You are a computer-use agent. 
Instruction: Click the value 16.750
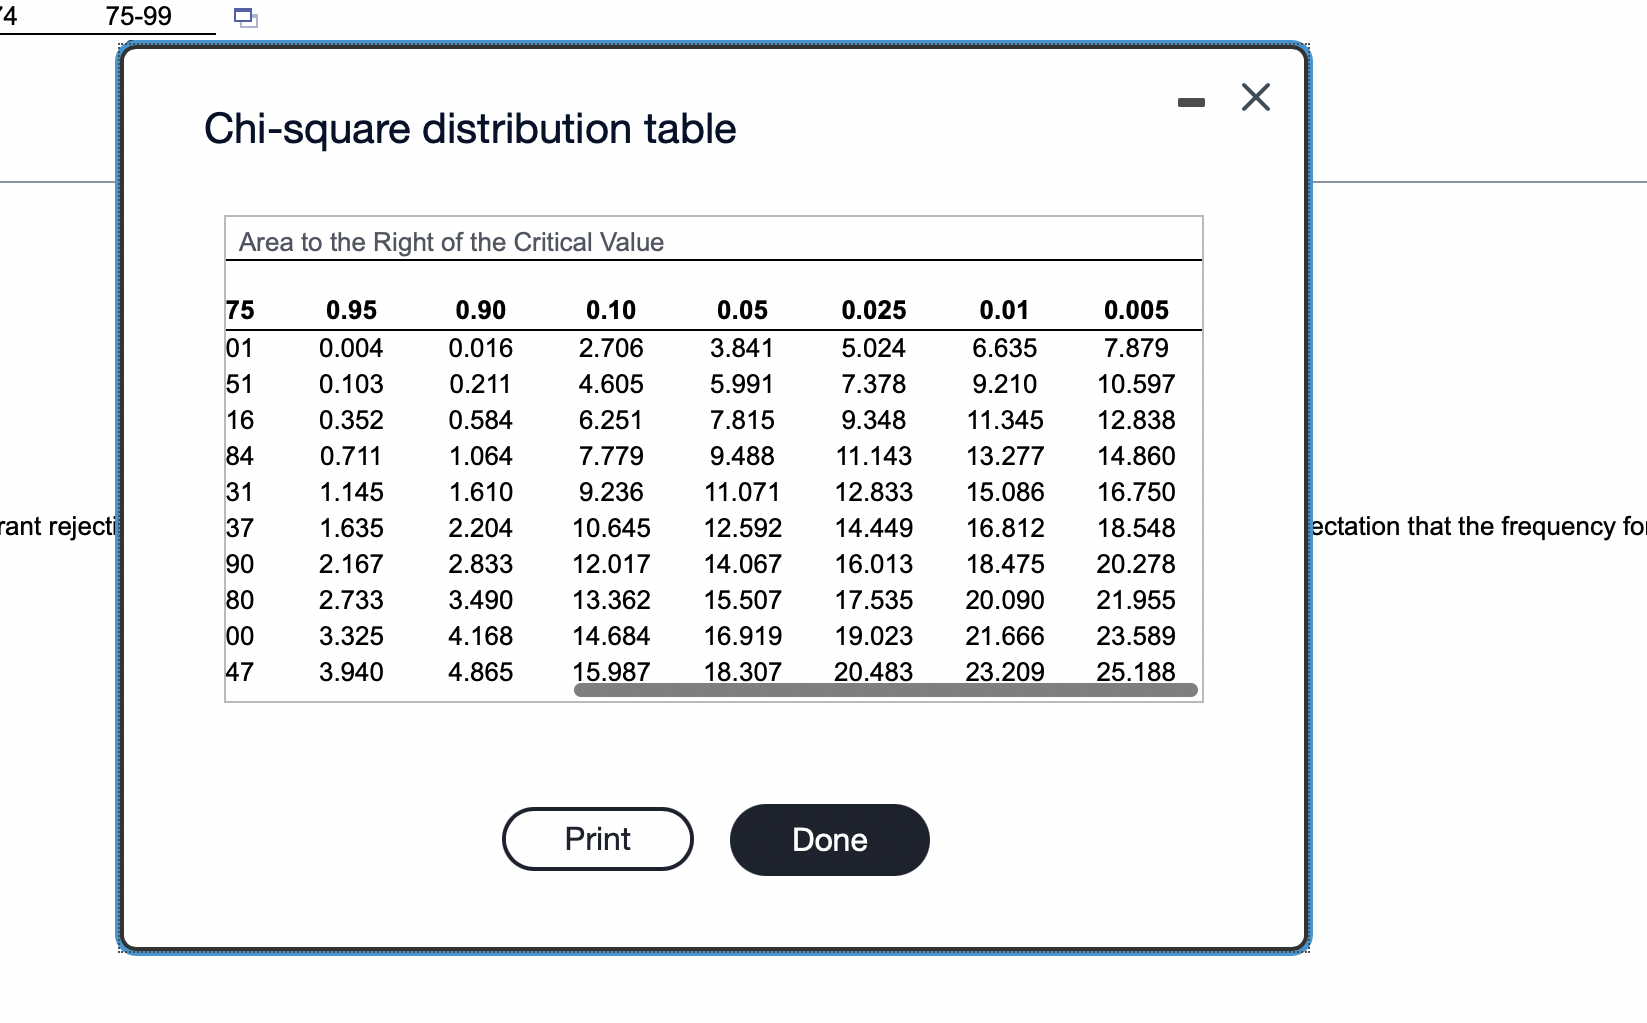1136,492
